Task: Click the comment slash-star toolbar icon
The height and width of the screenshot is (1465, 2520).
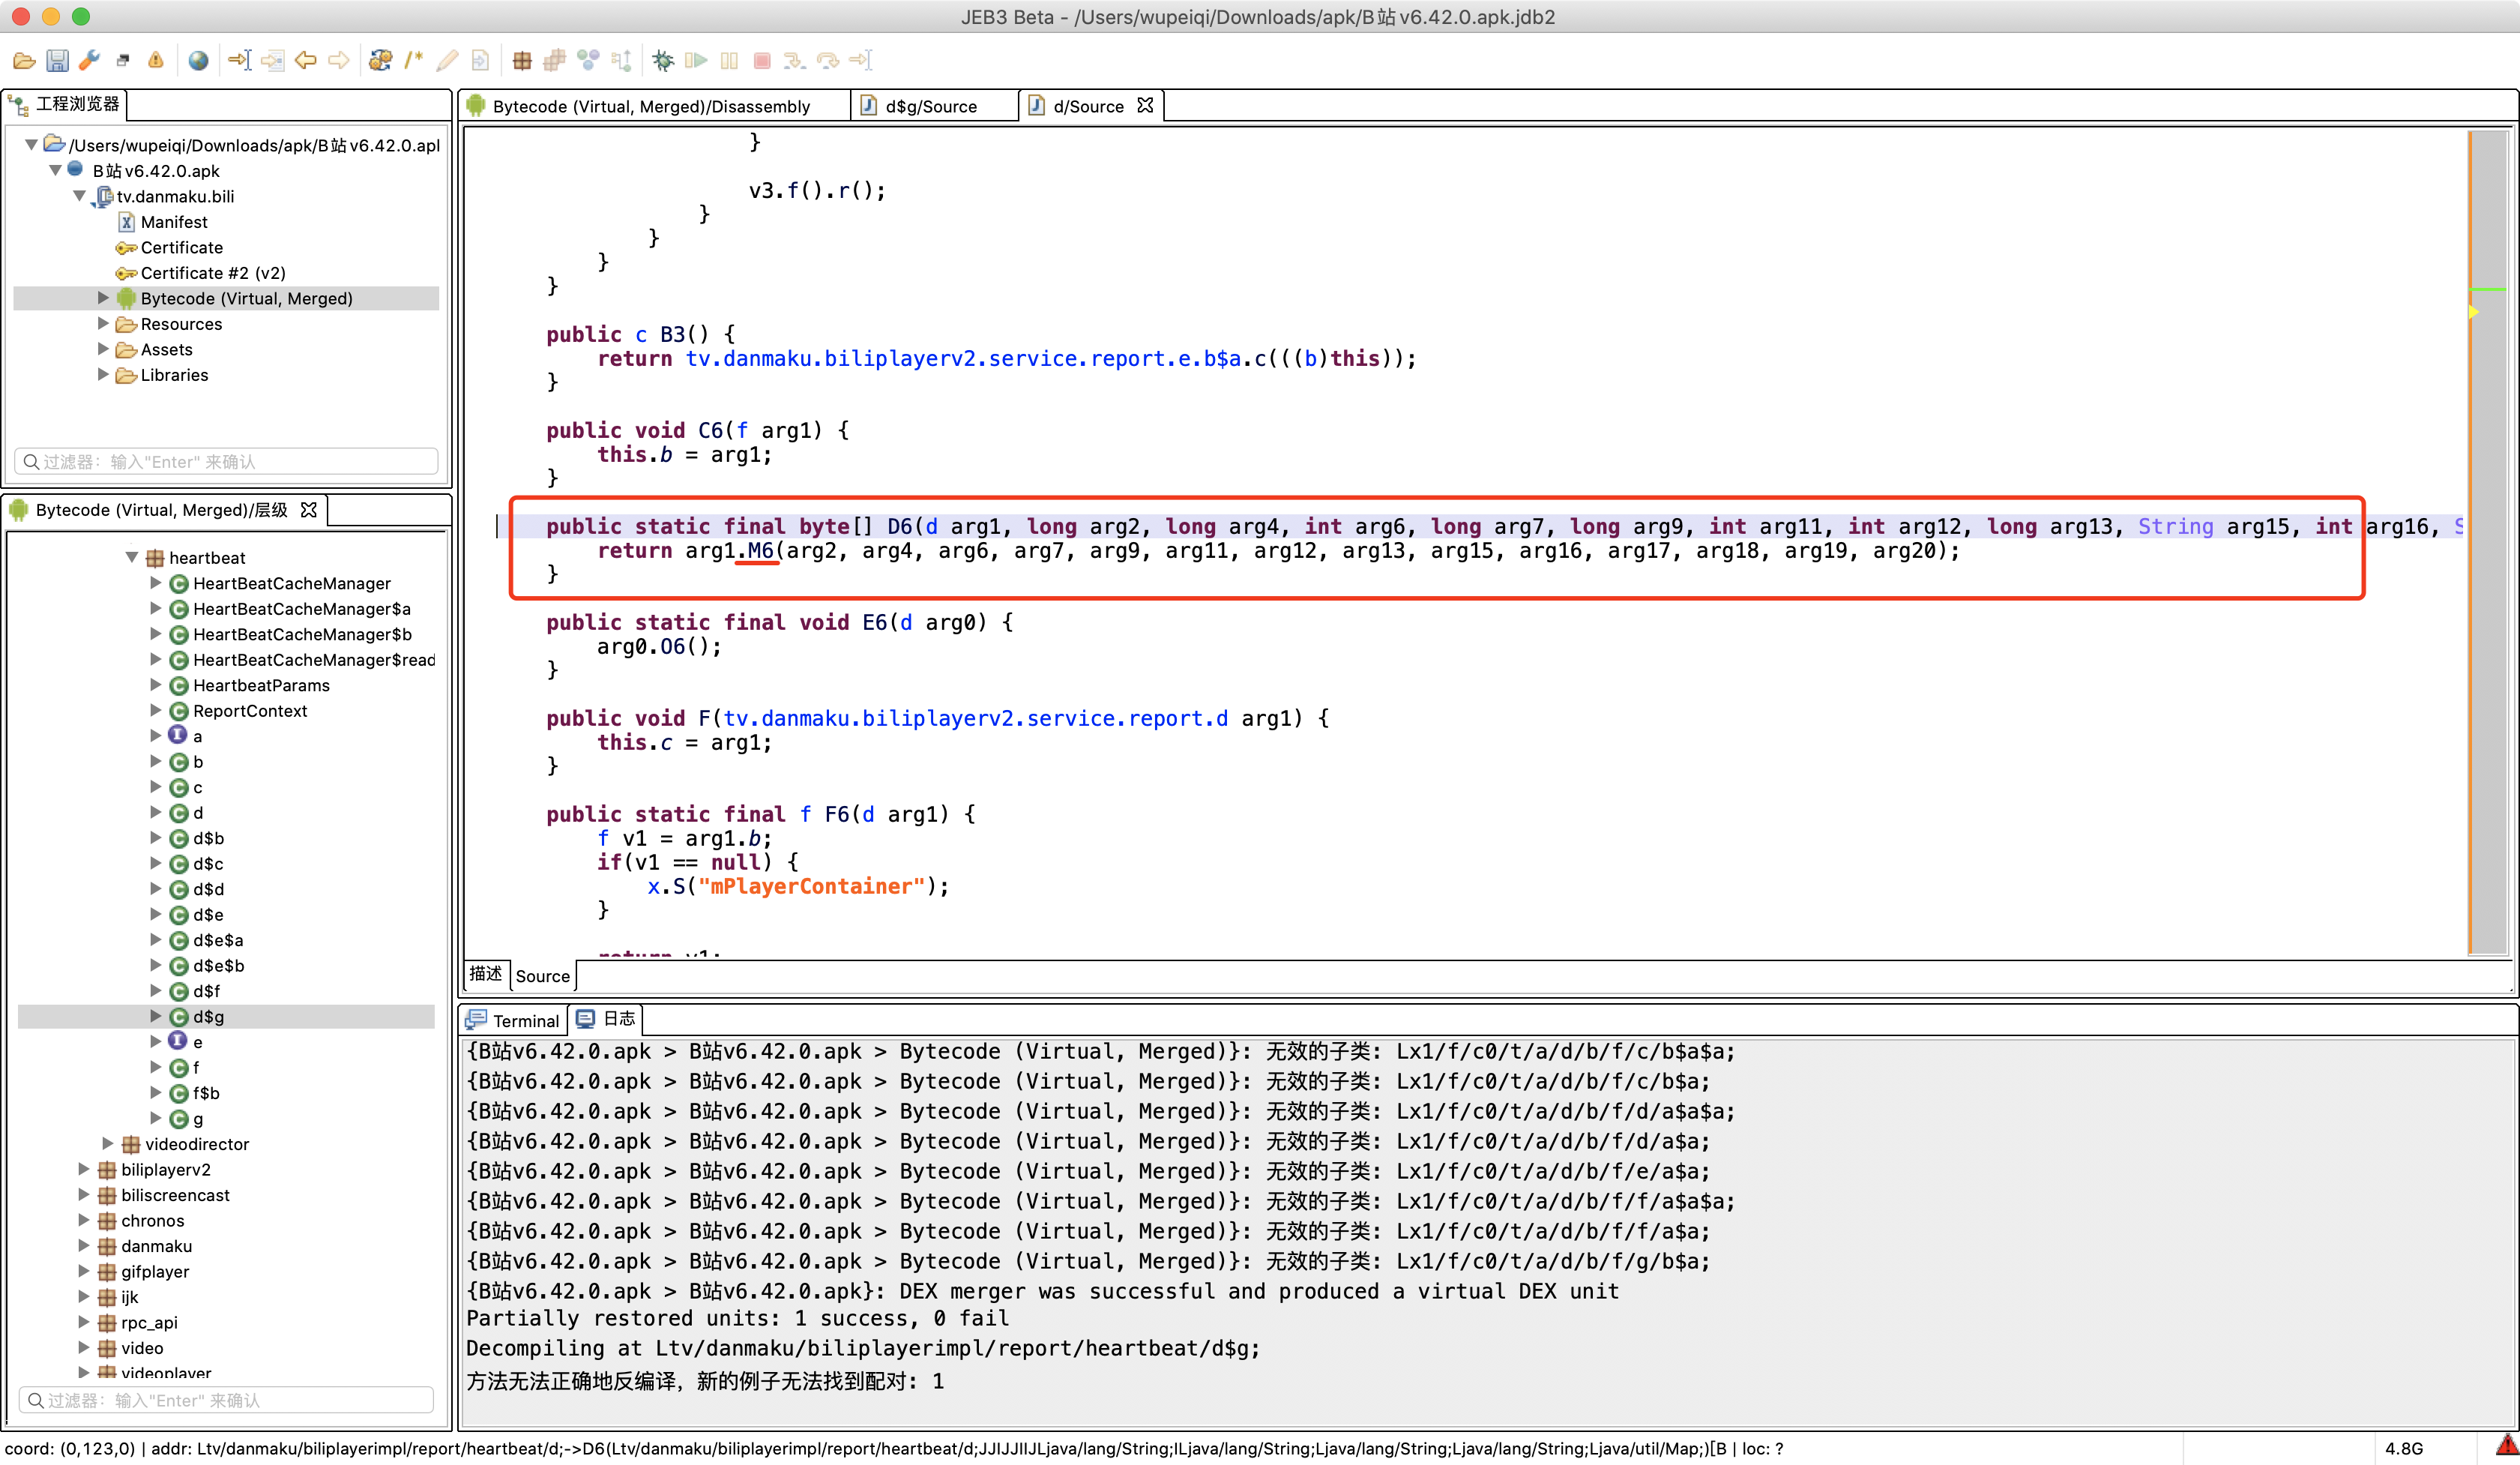Action: (414, 61)
